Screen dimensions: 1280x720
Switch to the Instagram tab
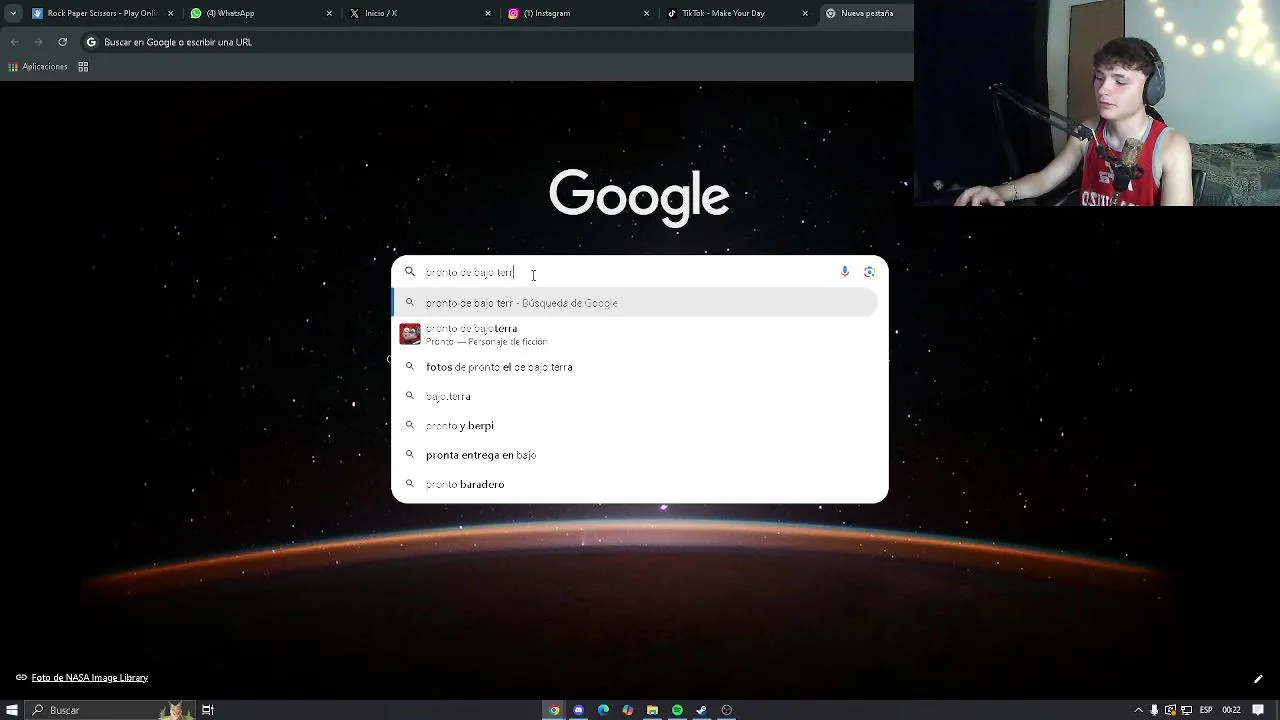tap(577, 13)
